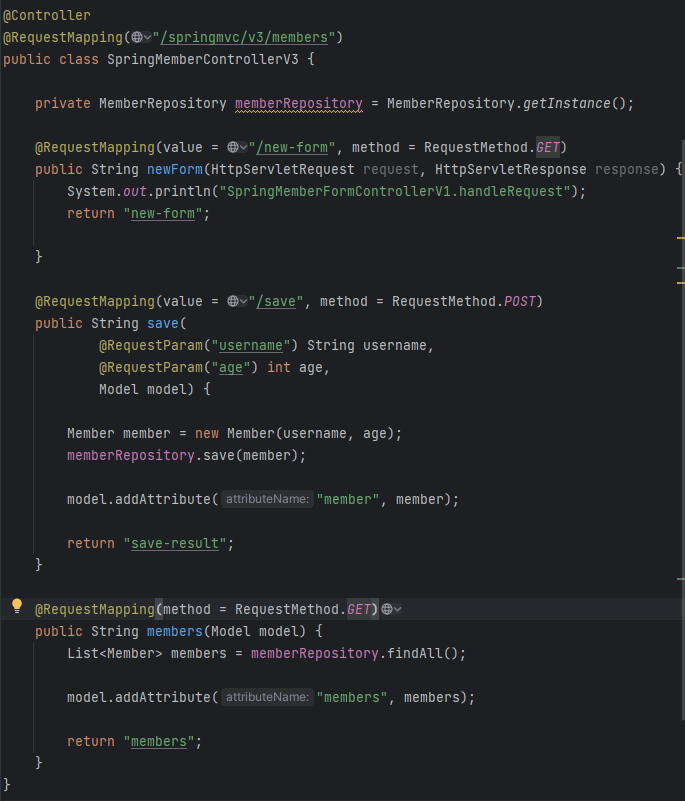Click POST in the save mapping
Viewport: 685px width, 801px height.
coord(520,301)
